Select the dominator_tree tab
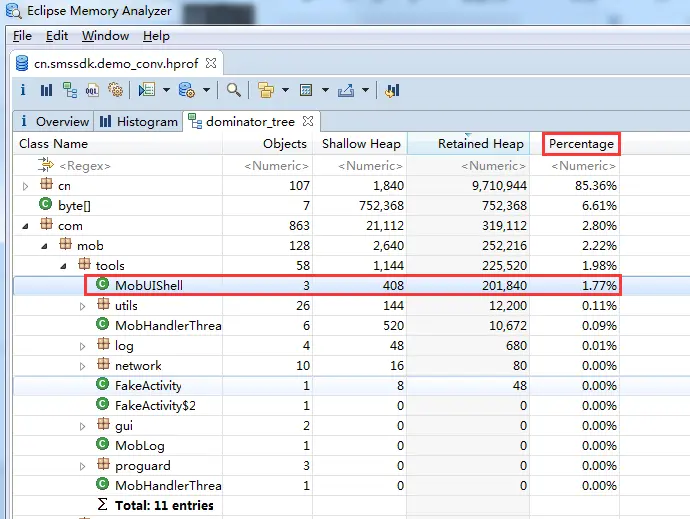The image size is (690, 519). [250, 121]
